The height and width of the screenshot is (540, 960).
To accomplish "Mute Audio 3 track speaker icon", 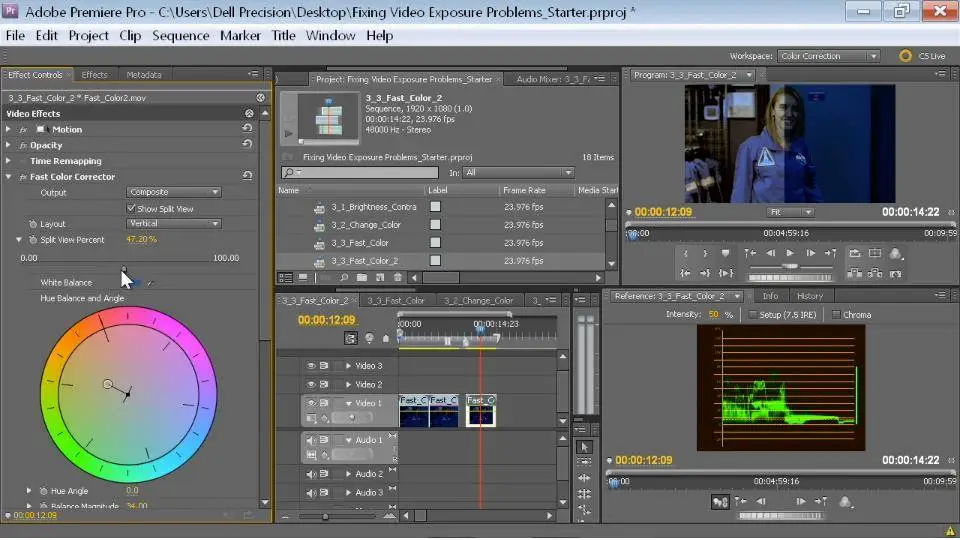I will click(311, 492).
